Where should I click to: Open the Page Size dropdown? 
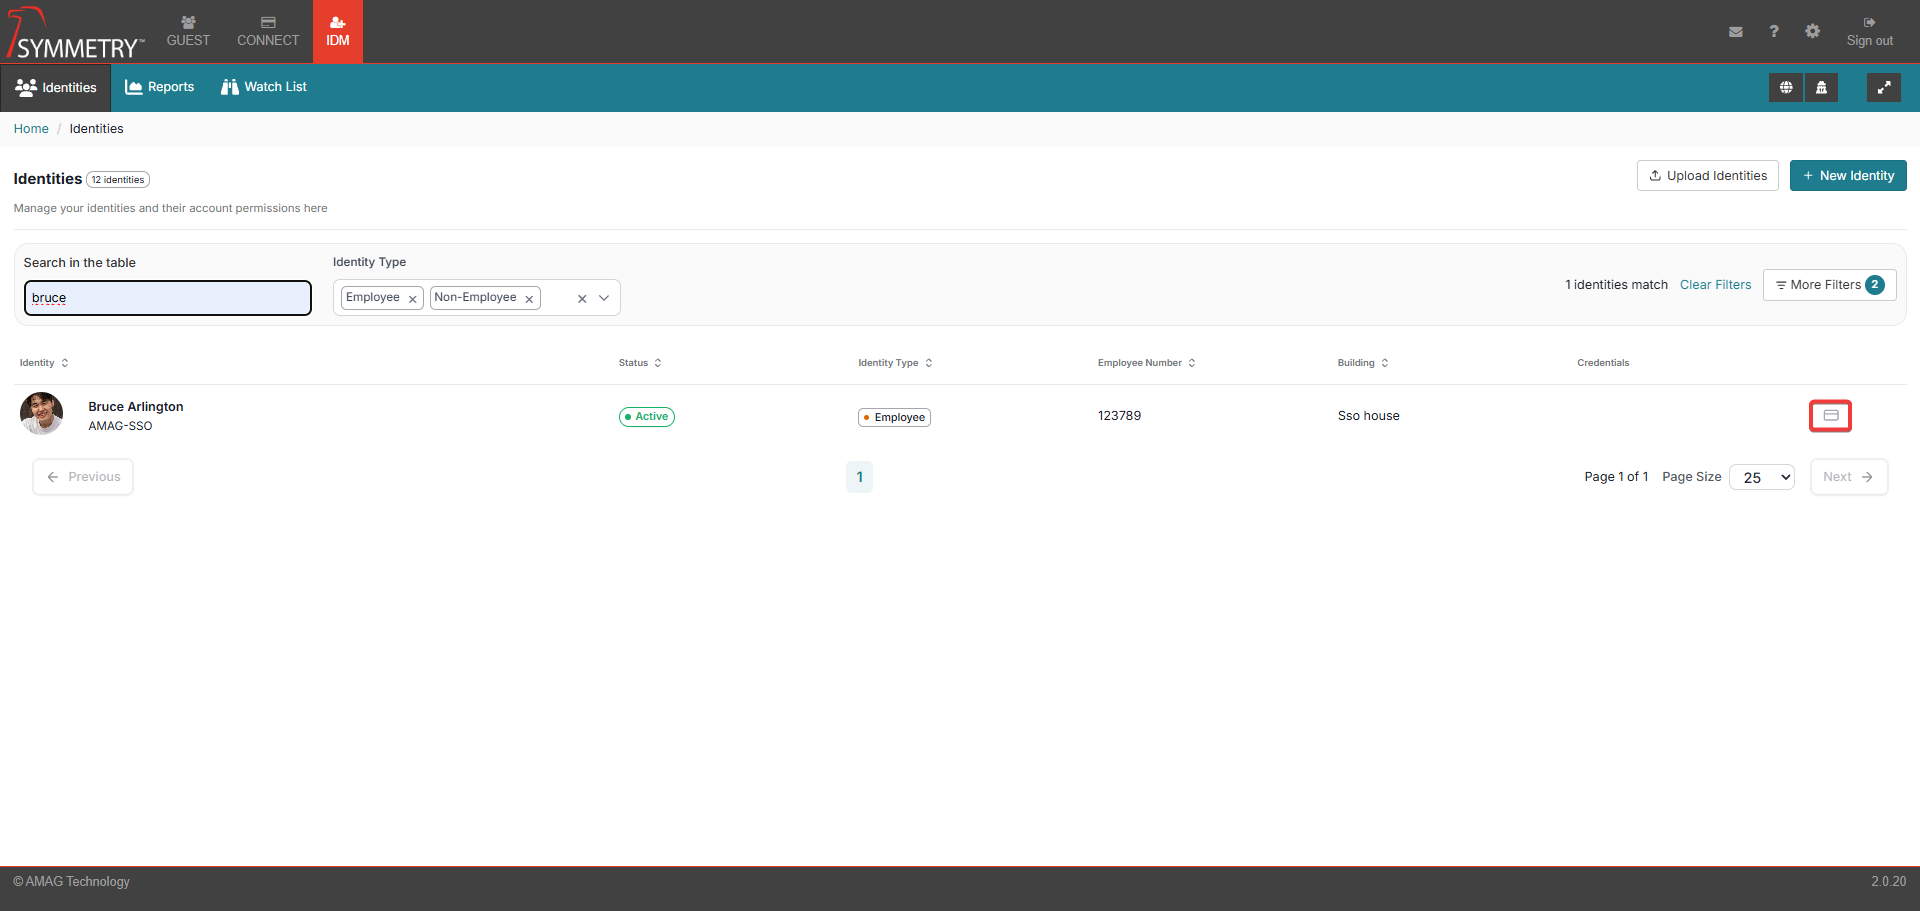pyautogui.click(x=1761, y=478)
